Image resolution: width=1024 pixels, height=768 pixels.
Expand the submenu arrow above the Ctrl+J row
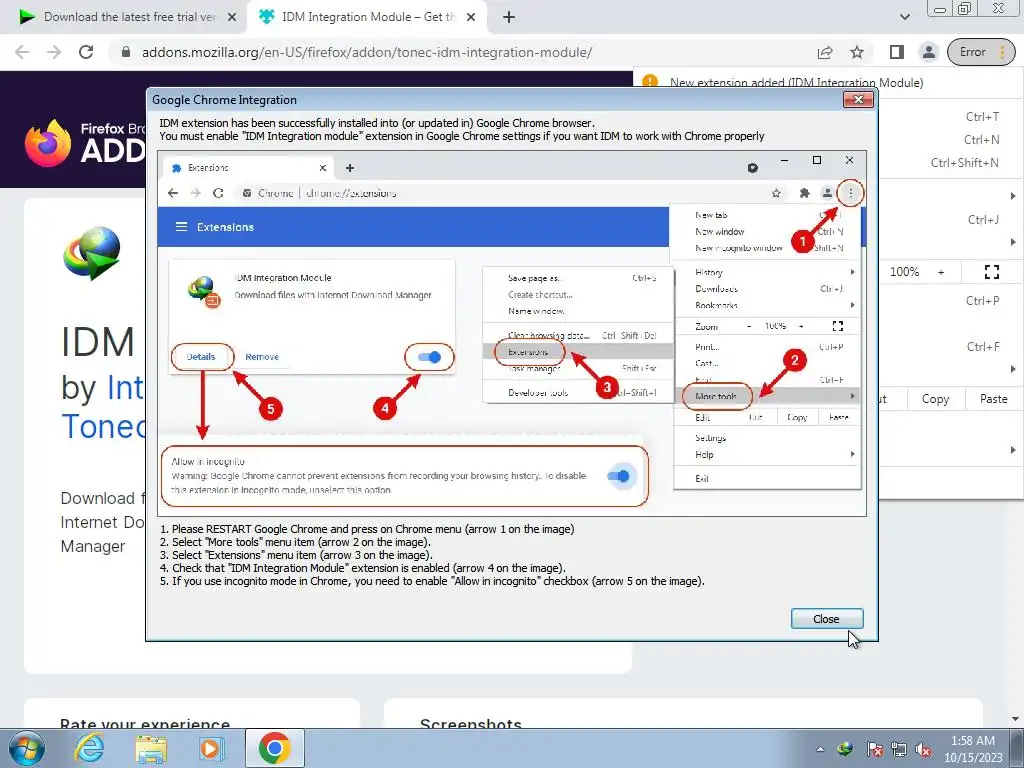coord(1013,196)
